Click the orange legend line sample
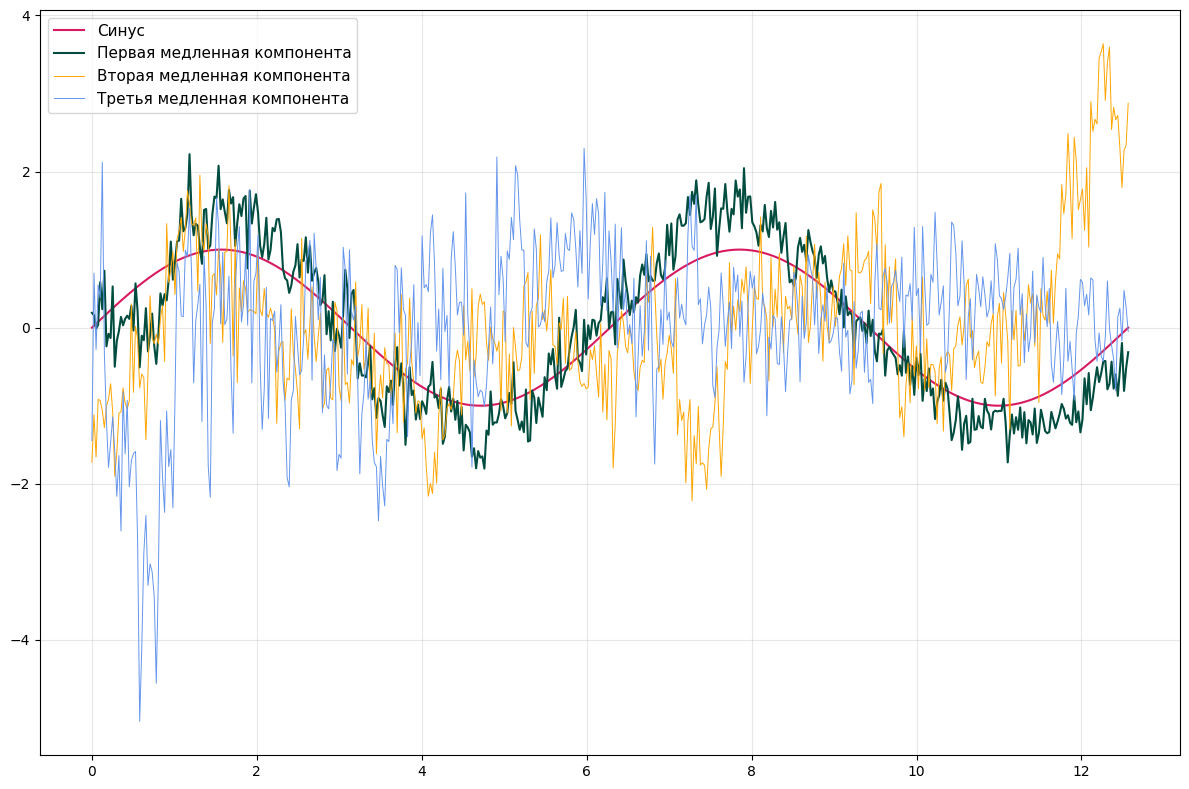 click(70, 76)
